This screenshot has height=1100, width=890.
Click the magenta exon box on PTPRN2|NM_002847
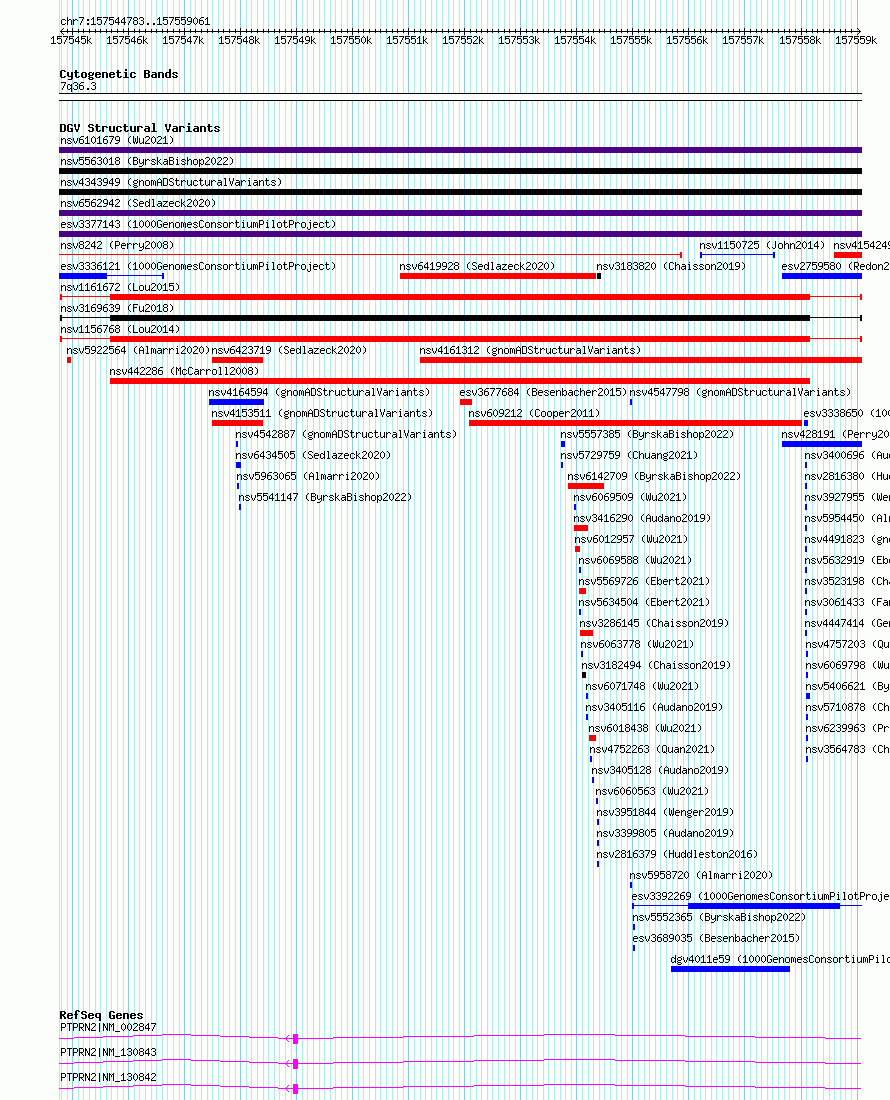click(x=295, y=1040)
